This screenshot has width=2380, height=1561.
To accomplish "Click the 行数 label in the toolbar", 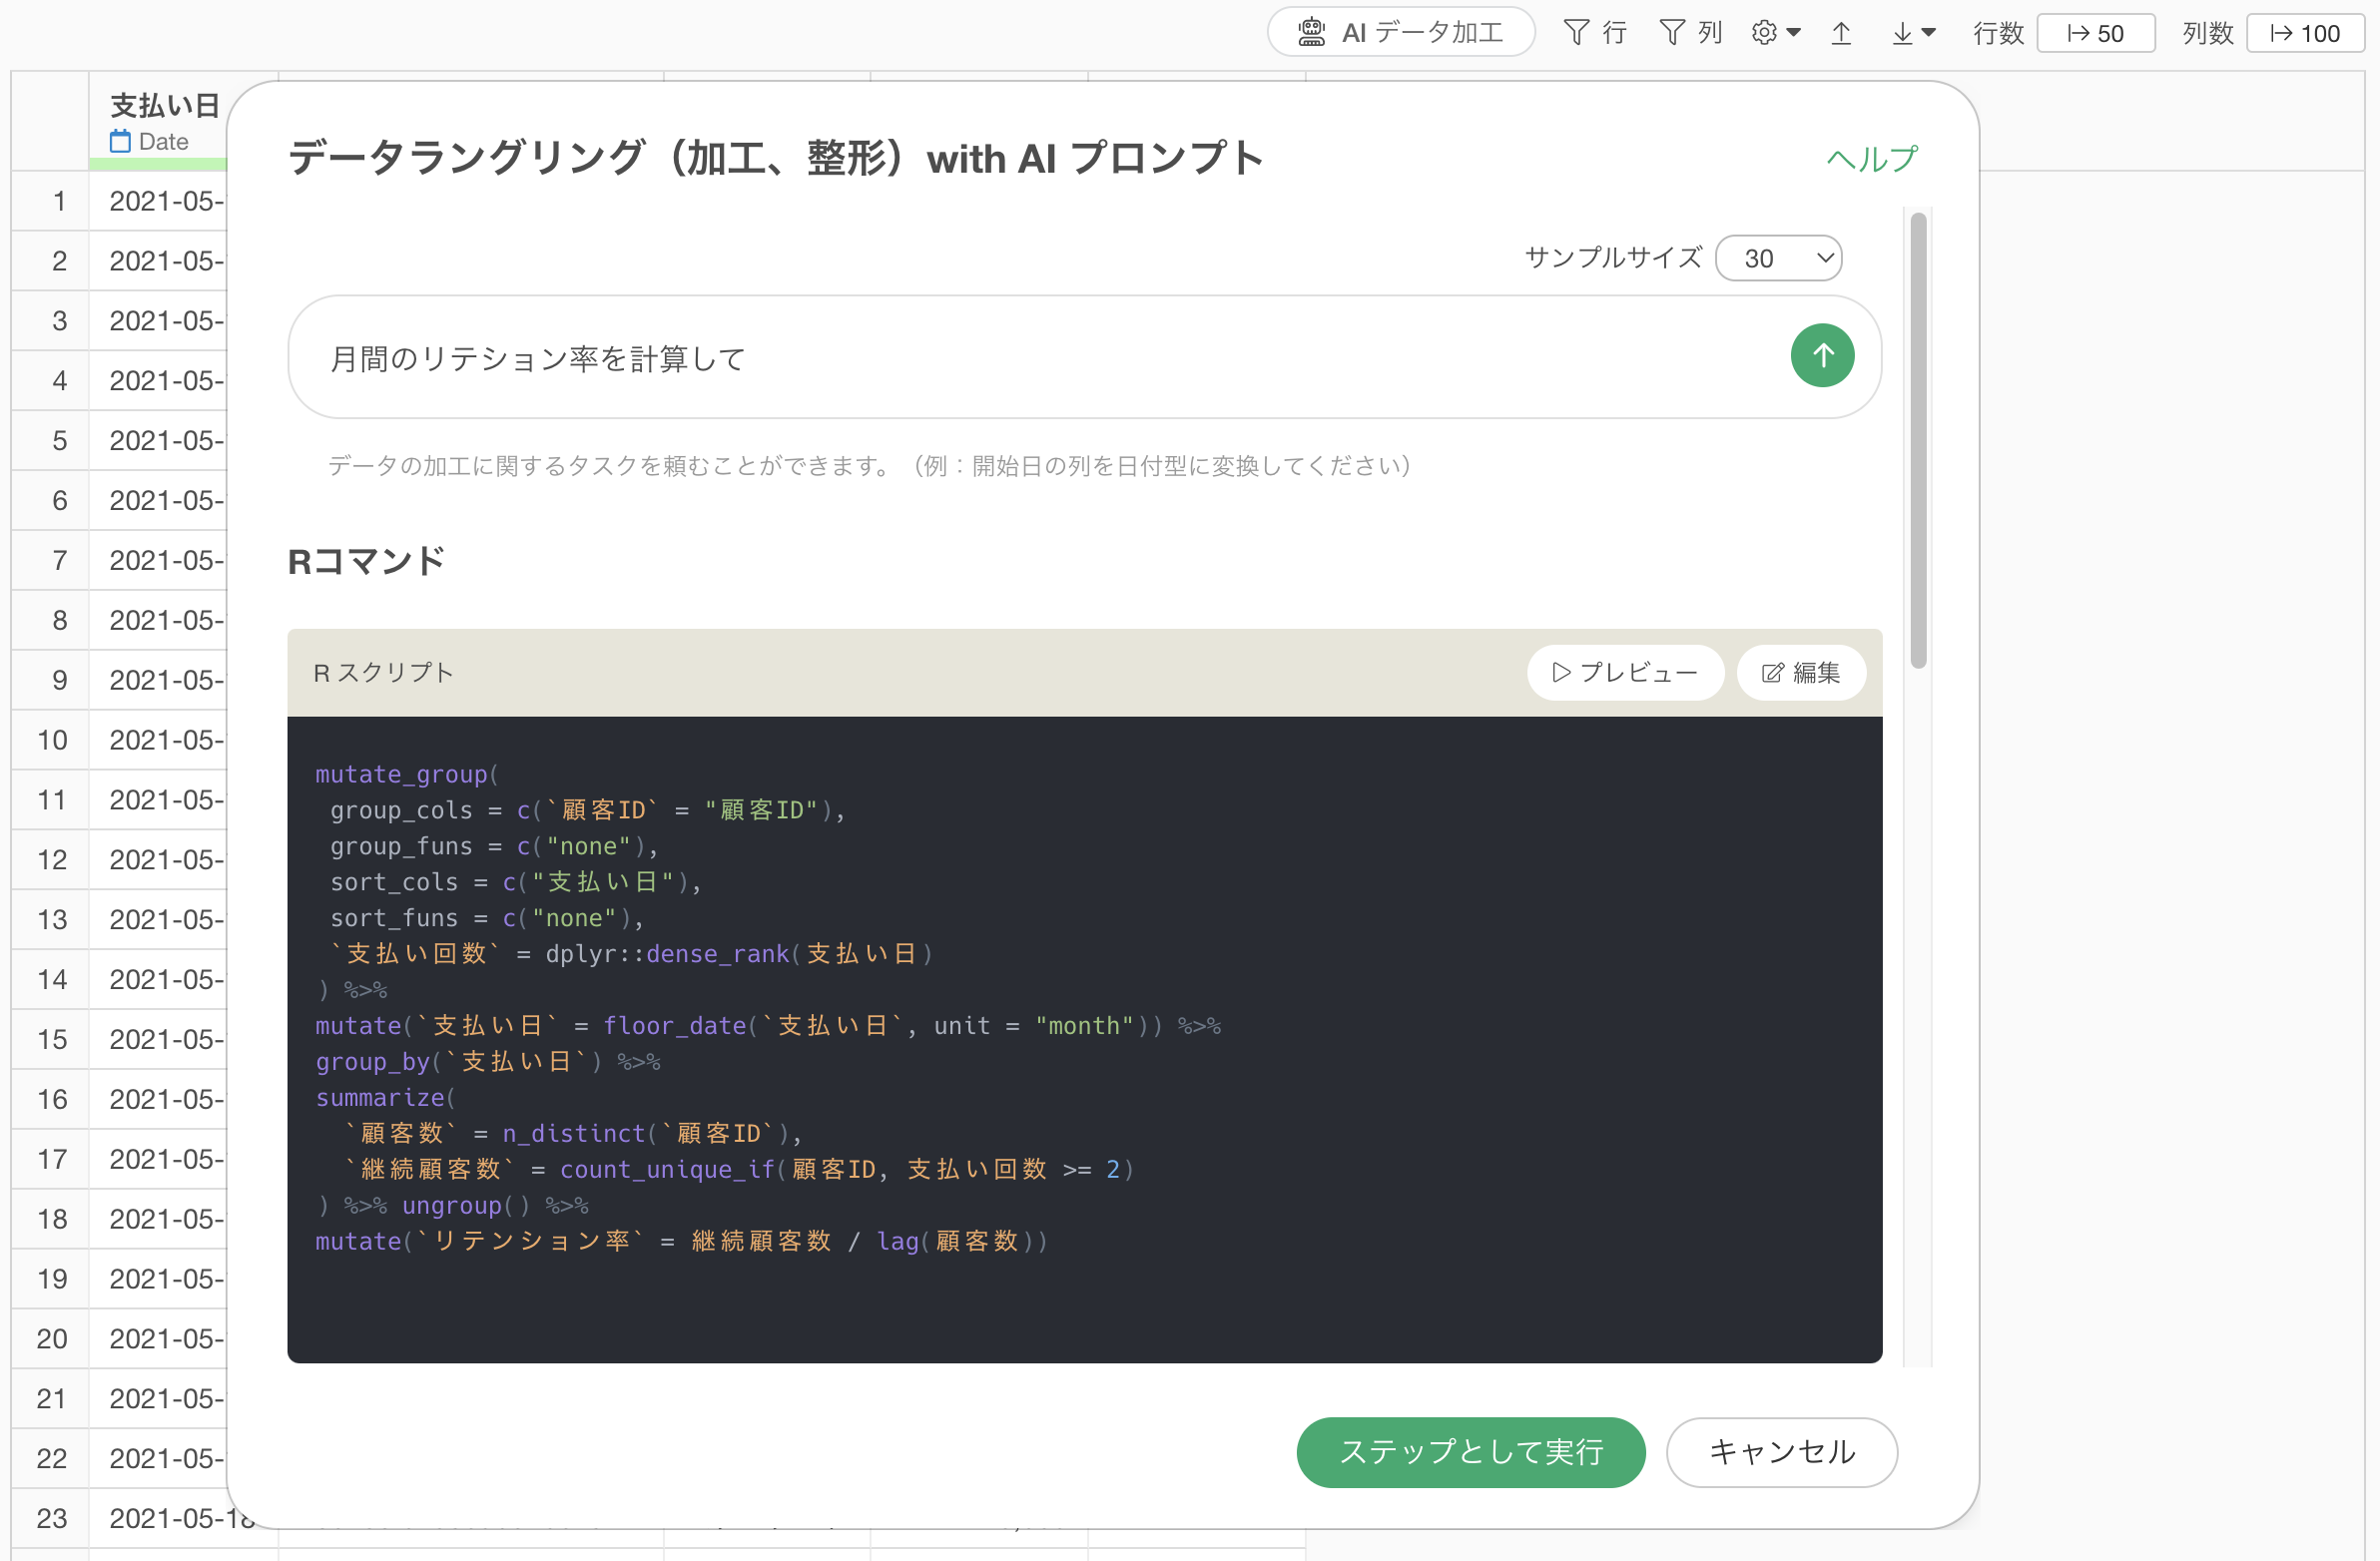I will [1998, 33].
